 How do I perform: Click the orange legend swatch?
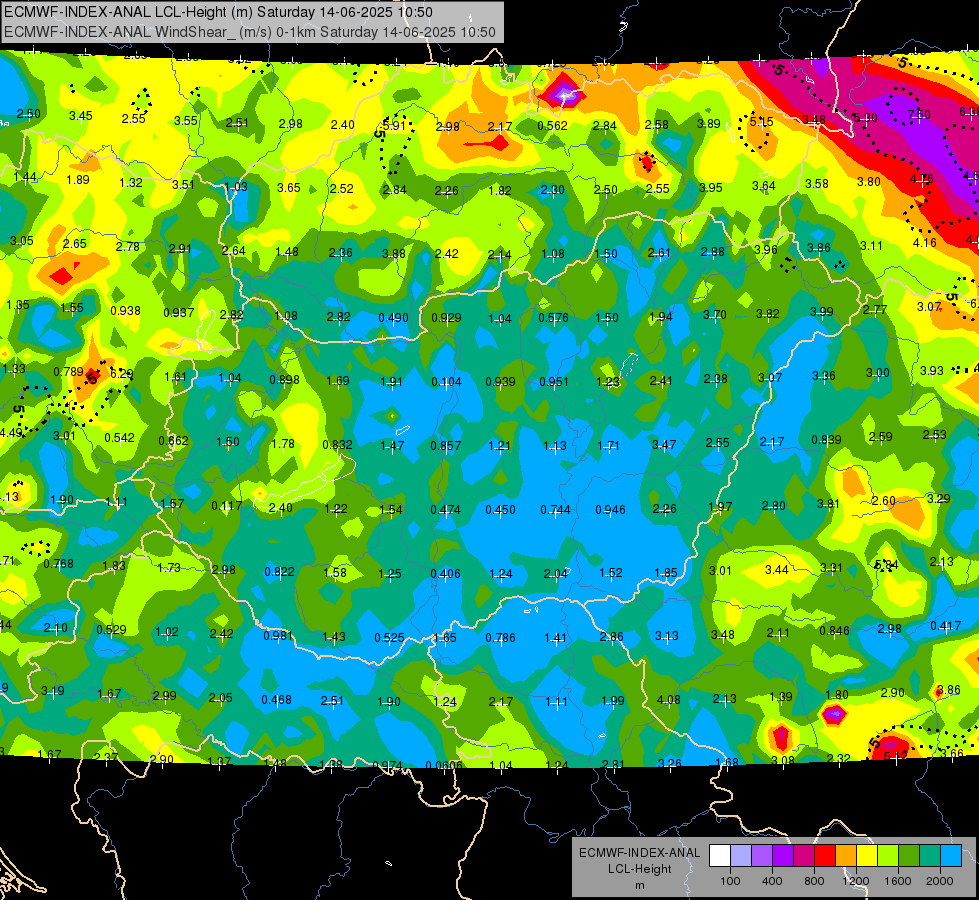click(846, 856)
